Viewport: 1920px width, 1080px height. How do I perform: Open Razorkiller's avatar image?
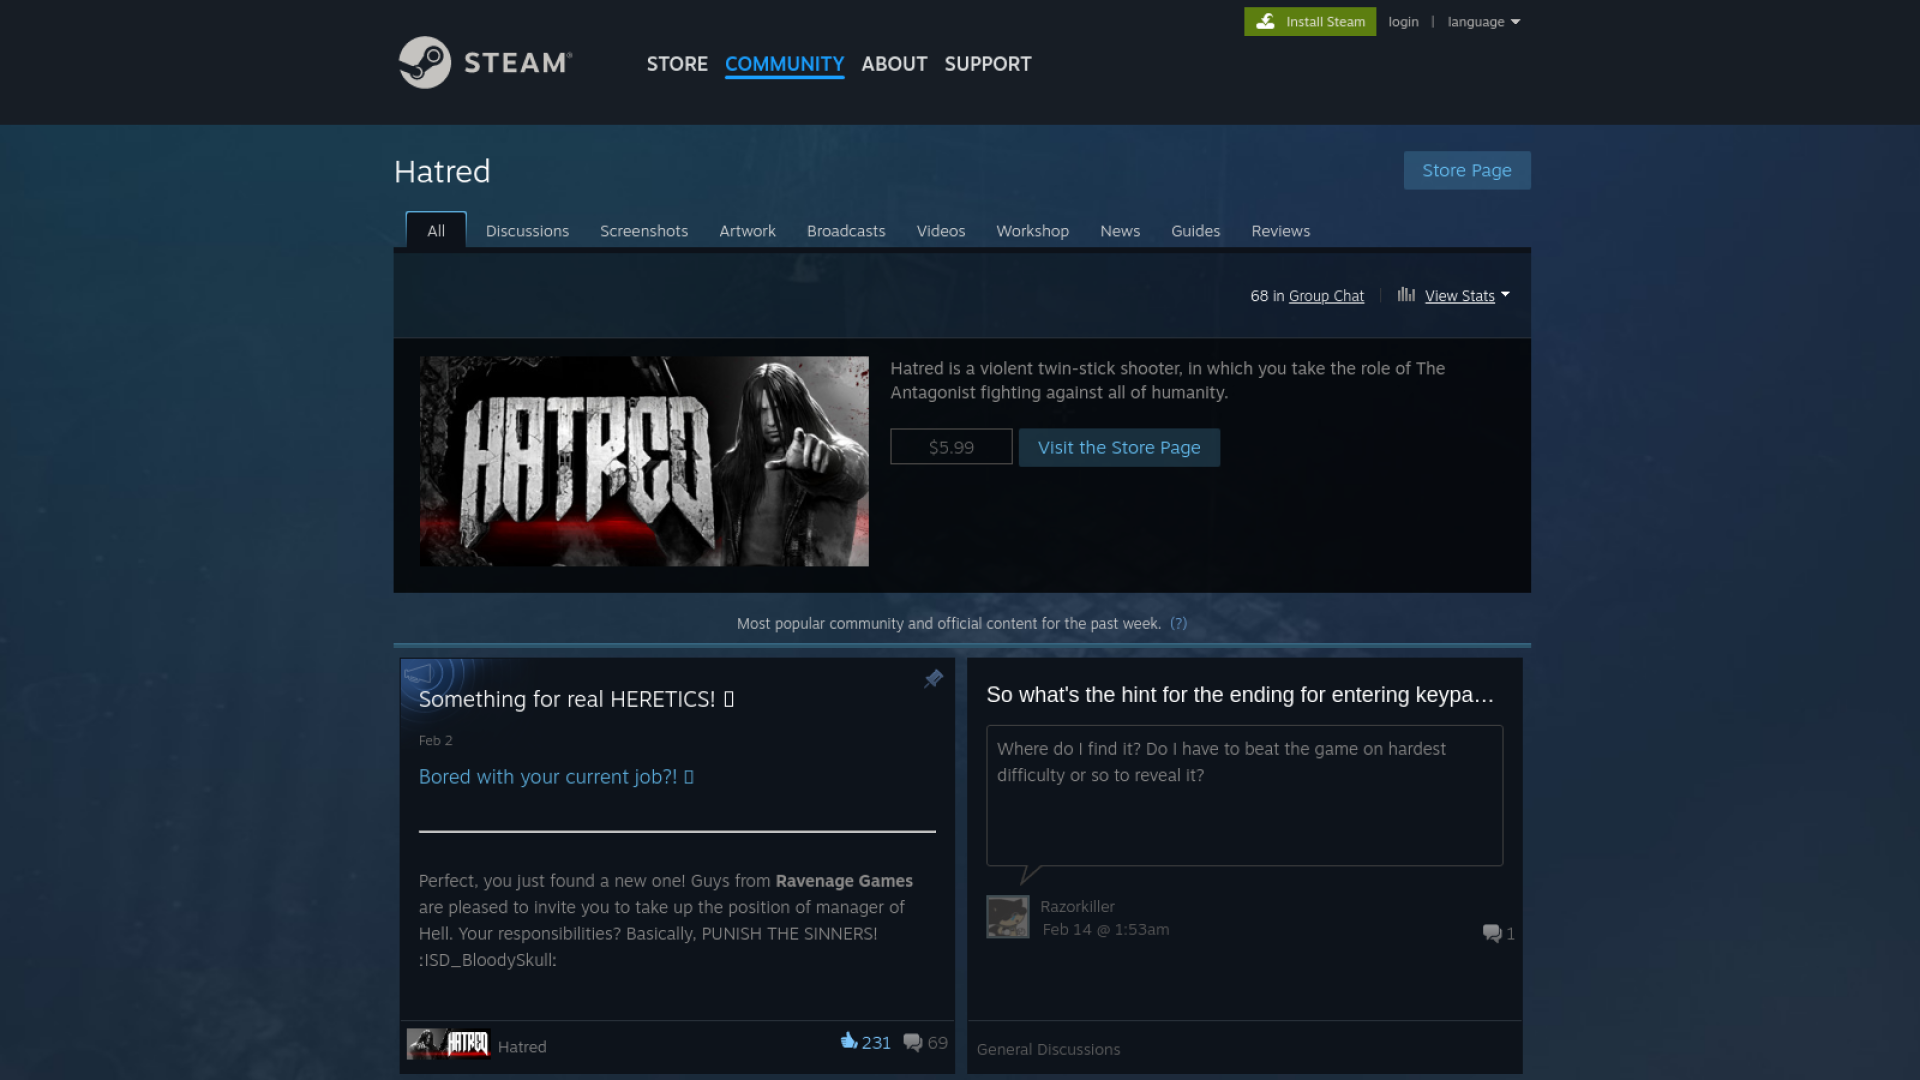click(1007, 916)
